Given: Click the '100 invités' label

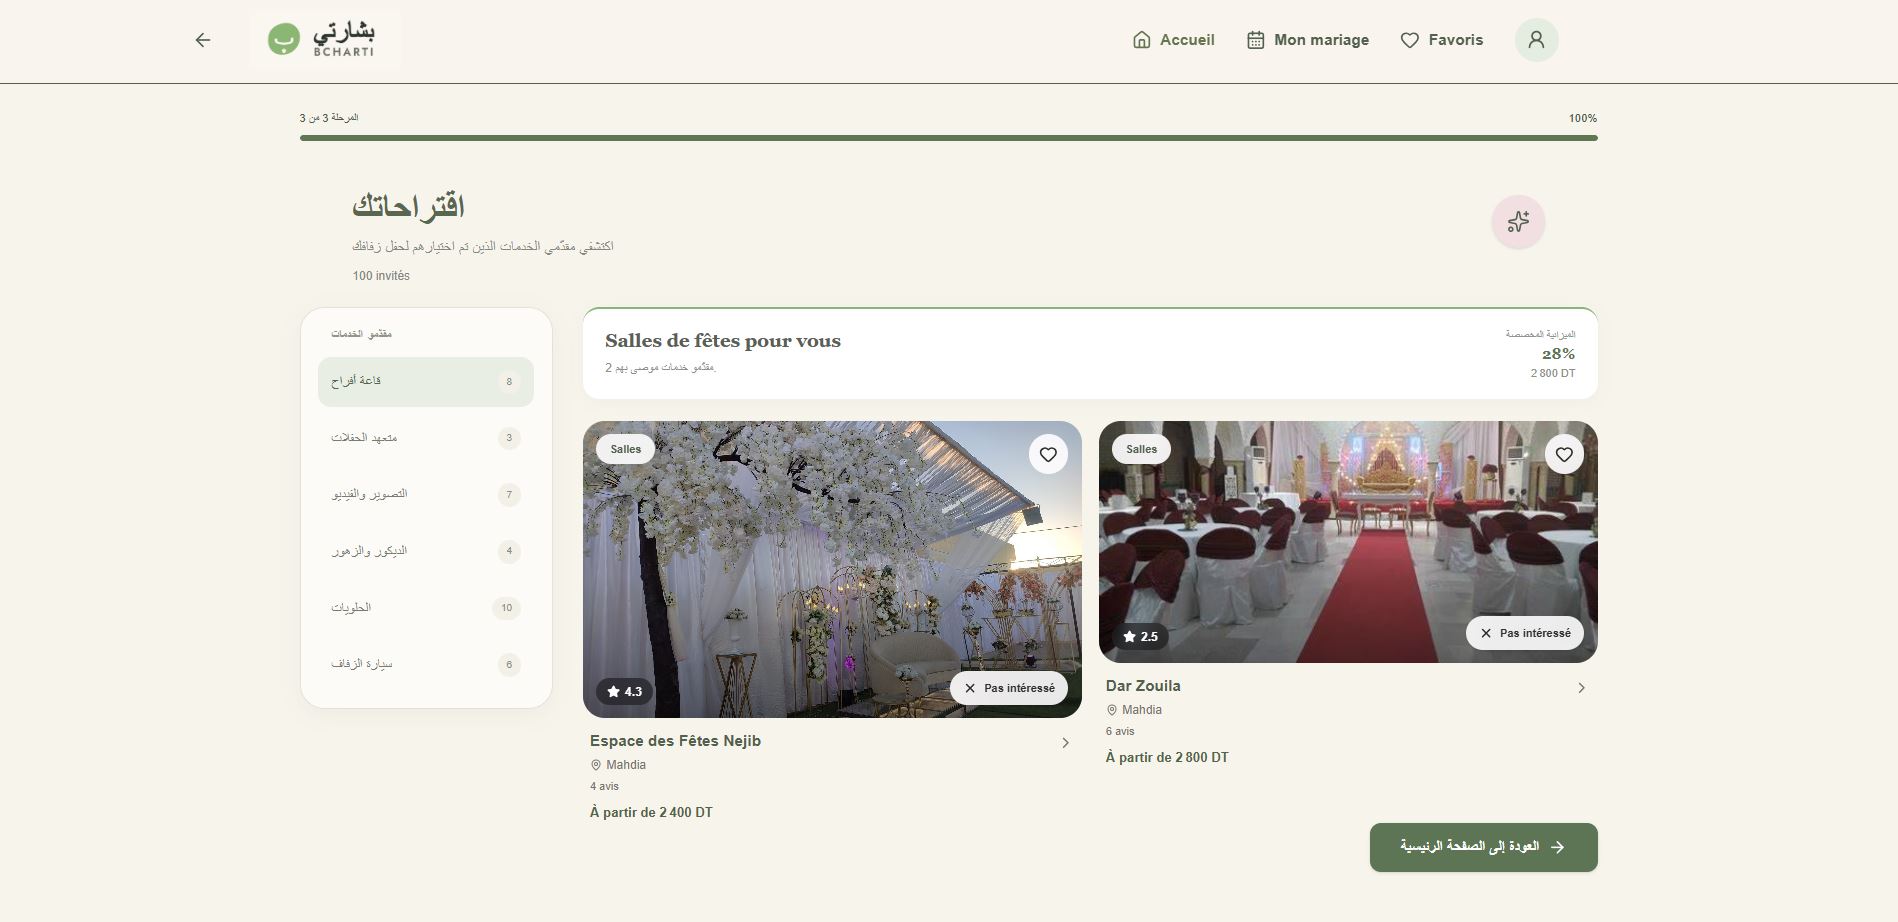Looking at the screenshot, I should (381, 276).
